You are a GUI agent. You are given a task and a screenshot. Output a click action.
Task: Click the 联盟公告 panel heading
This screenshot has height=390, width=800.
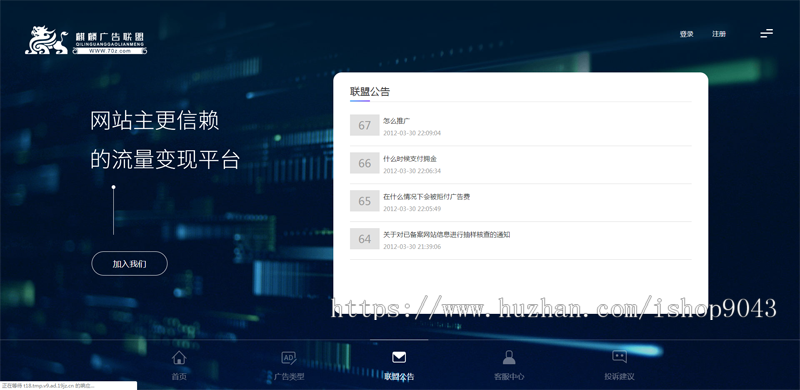coord(370,92)
